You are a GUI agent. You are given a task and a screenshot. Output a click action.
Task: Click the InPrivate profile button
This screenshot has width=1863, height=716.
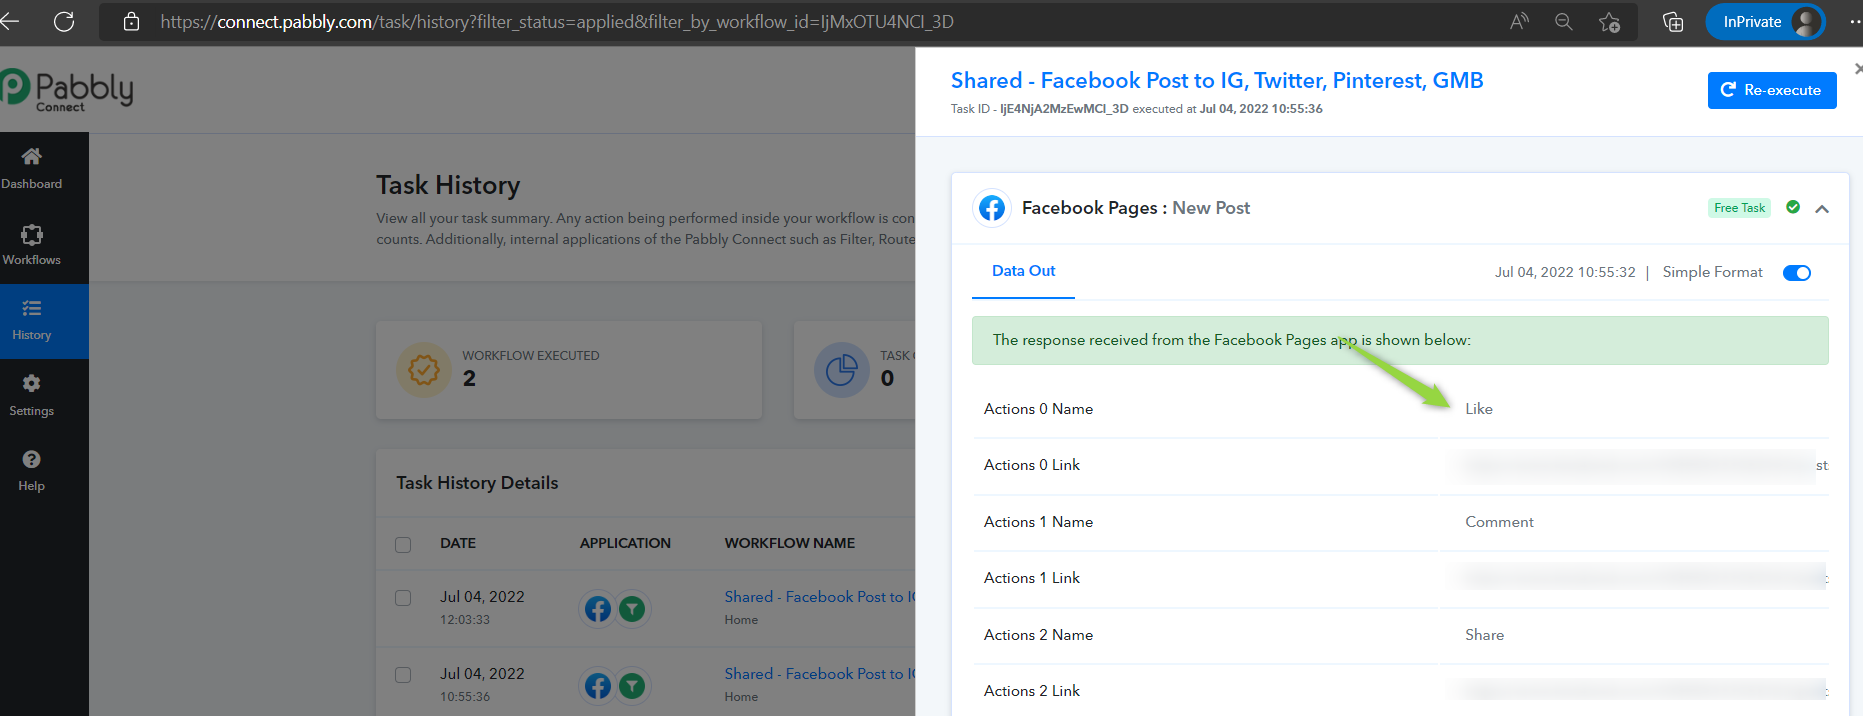(x=1765, y=22)
